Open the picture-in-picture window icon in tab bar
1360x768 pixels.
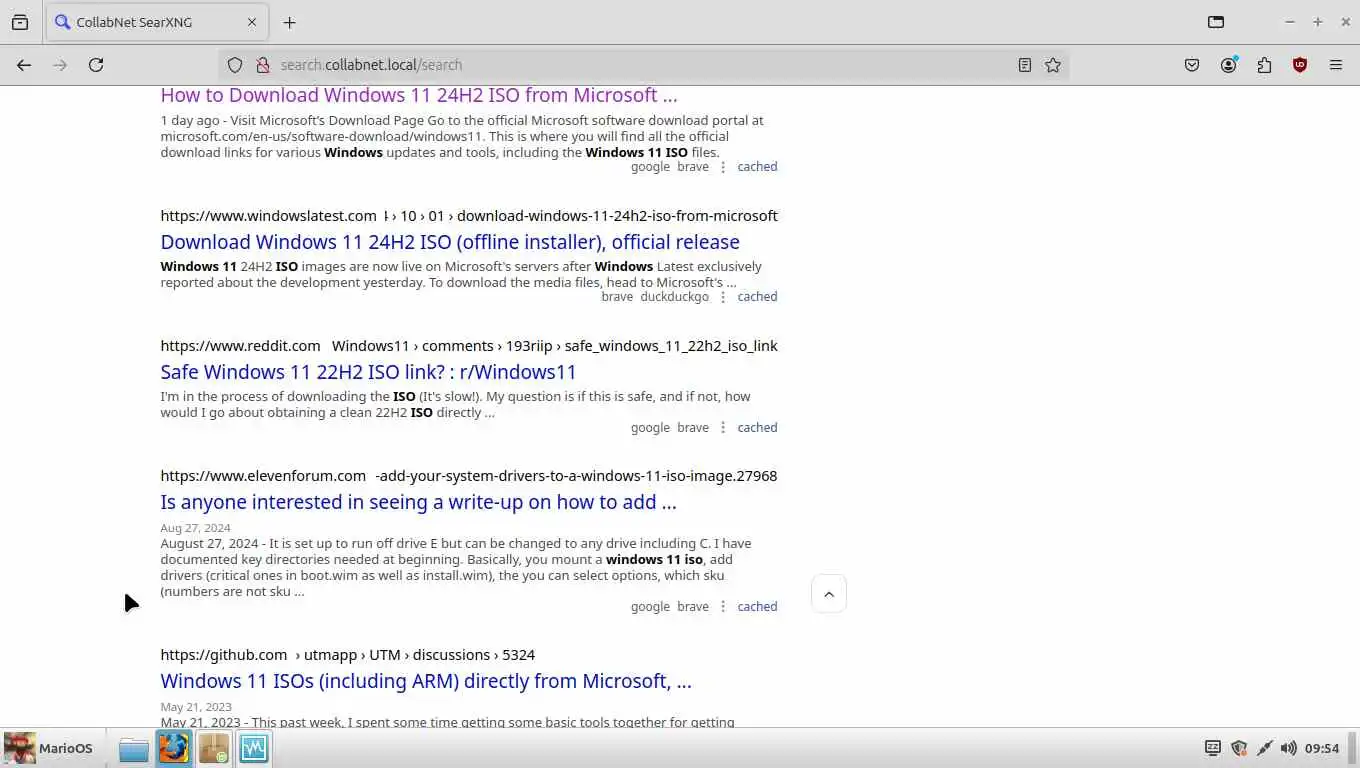click(x=1216, y=22)
